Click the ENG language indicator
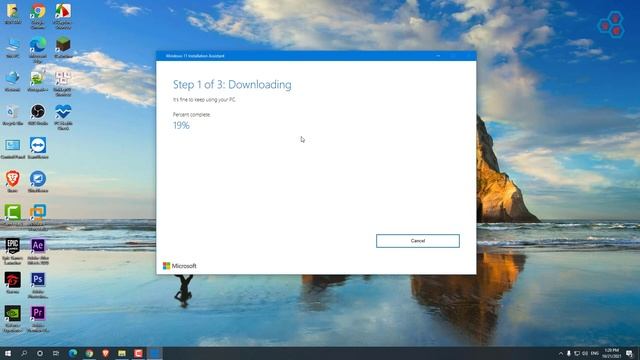Viewport: 640px width, 360px height. (595, 353)
